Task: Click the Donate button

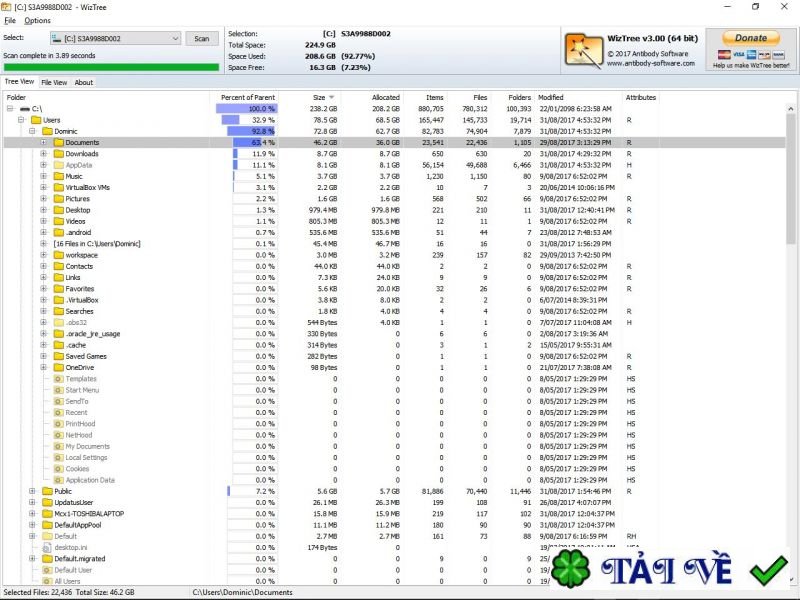Action: point(751,38)
